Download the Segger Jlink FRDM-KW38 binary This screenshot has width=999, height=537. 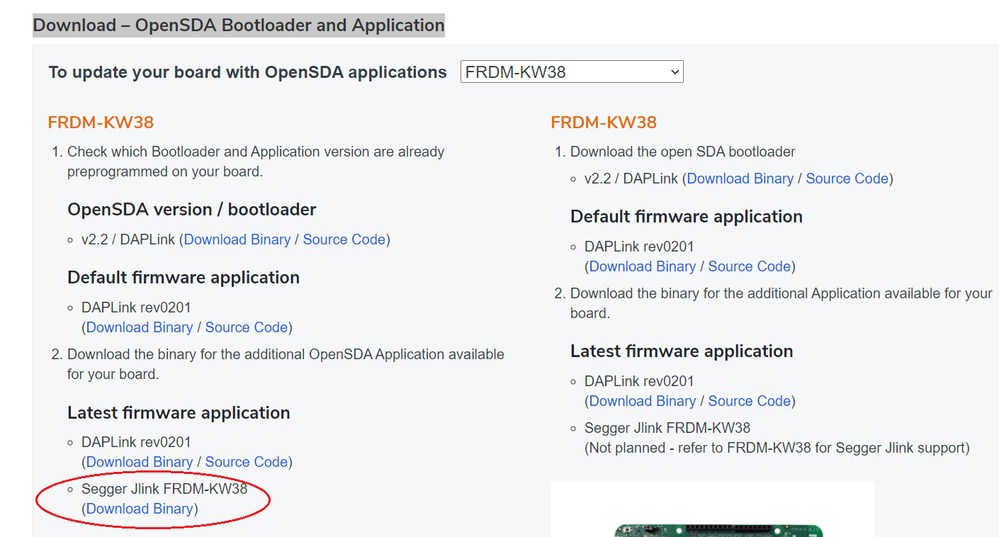click(x=139, y=509)
